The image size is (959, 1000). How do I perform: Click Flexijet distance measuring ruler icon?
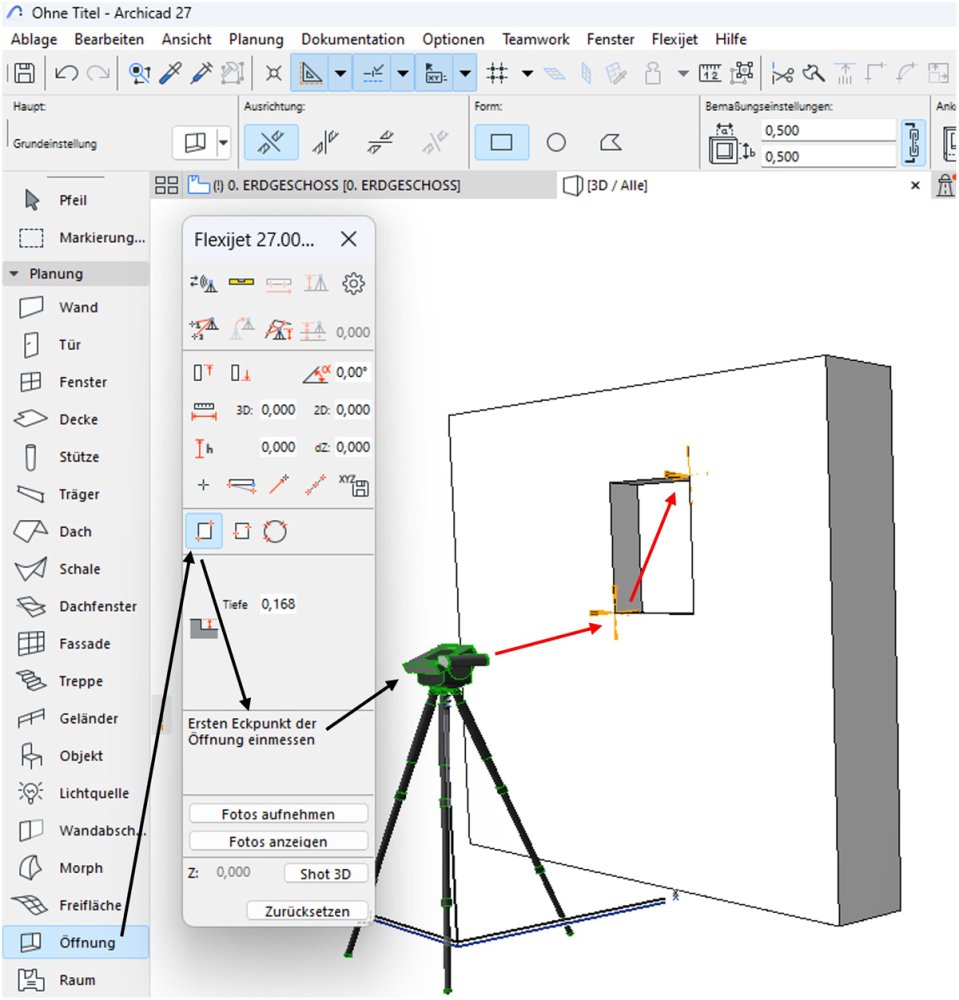(x=204, y=410)
